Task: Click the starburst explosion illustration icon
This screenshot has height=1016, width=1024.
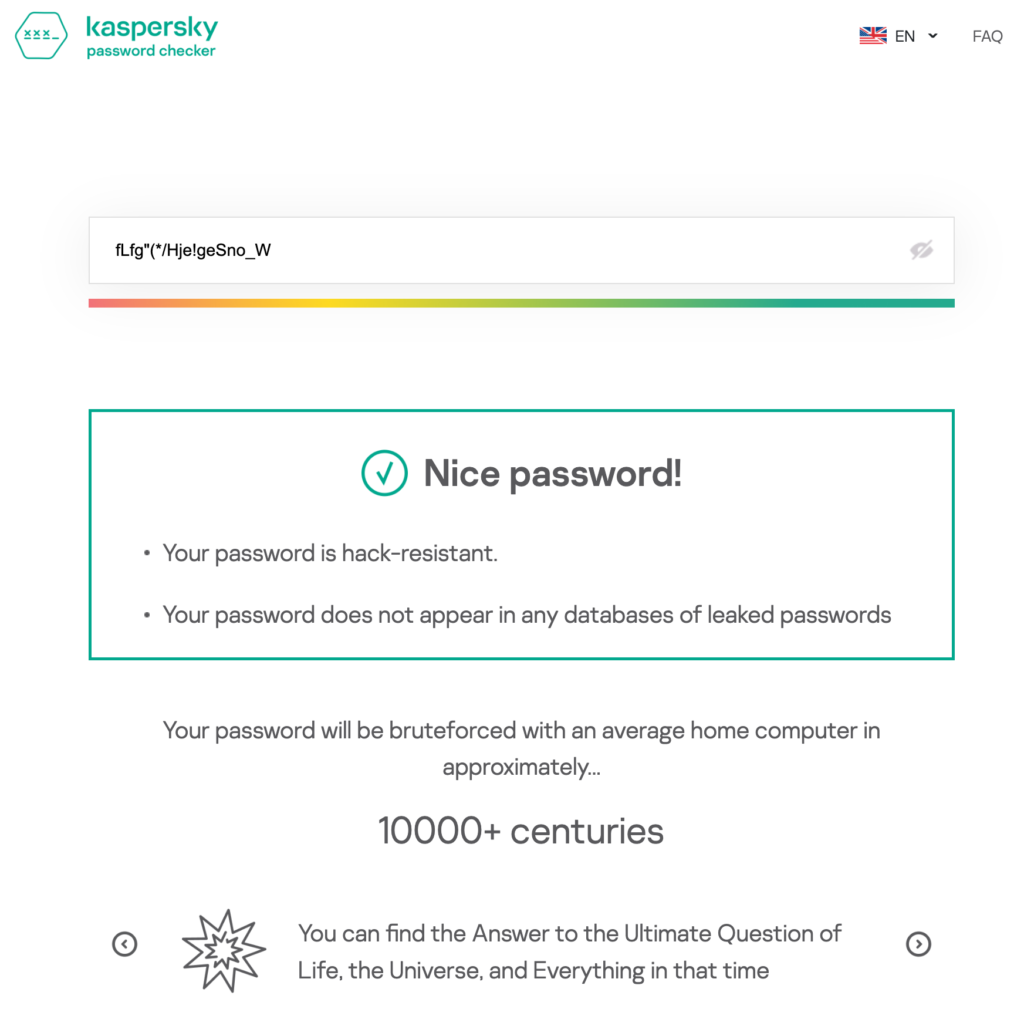Action: 224,950
